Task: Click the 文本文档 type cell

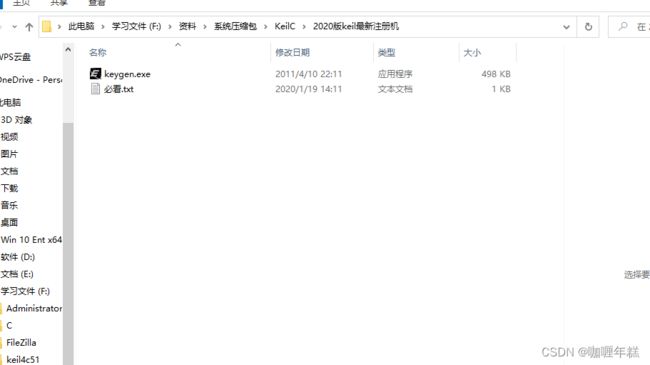Action: (395, 89)
